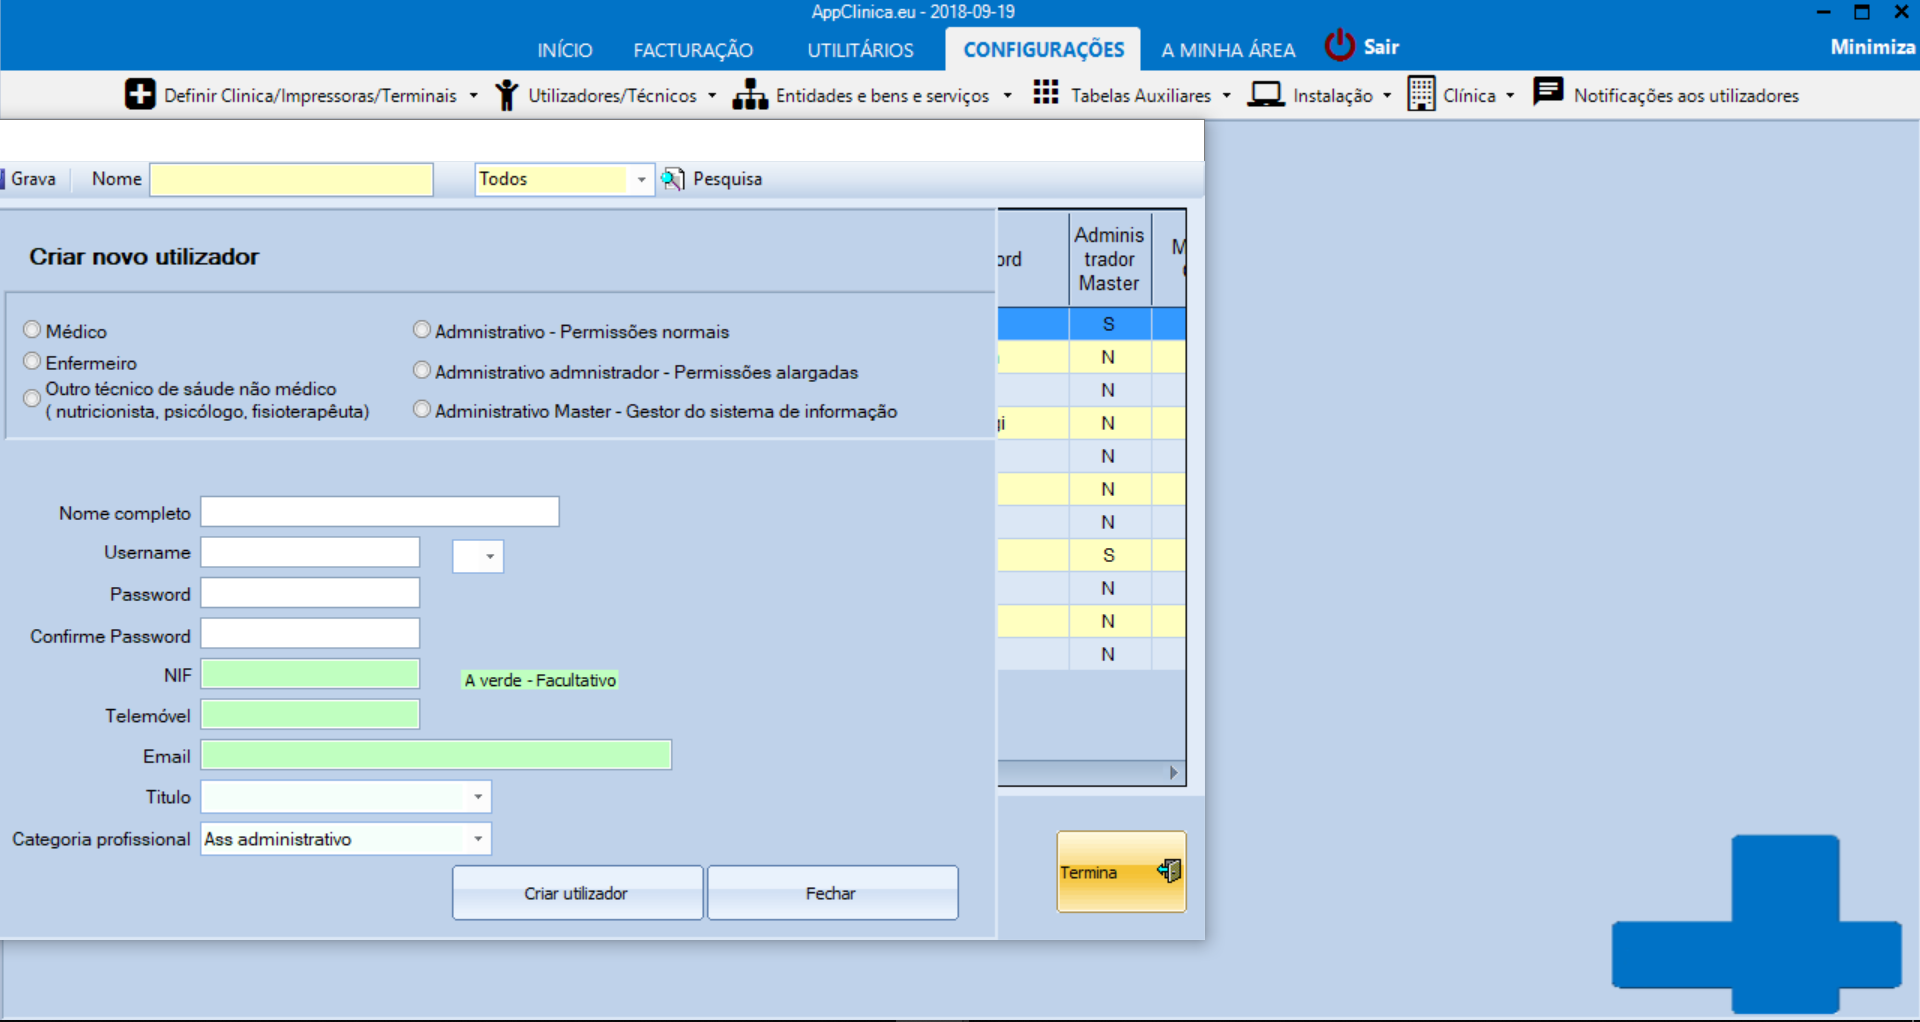The height and width of the screenshot is (1022, 1920).
Task: Click the Nome completo field
Action: click(380, 512)
